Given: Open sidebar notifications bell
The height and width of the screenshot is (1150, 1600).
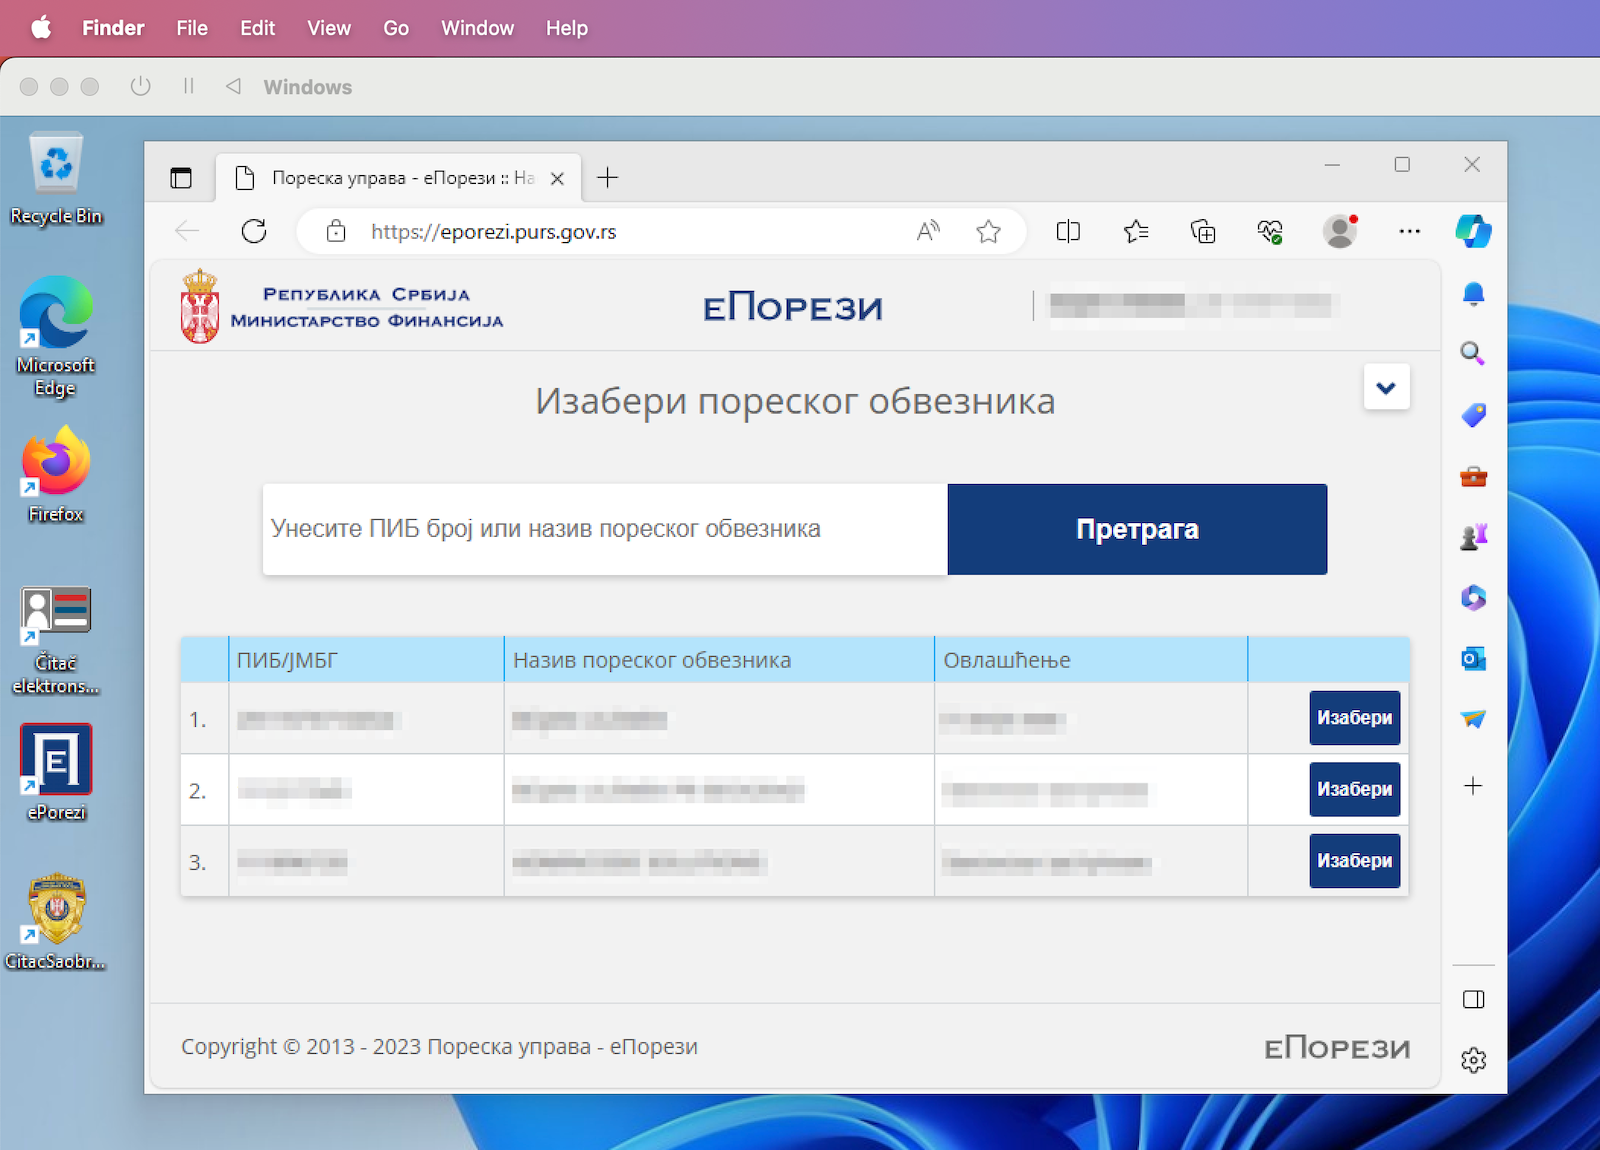Looking at the screenshot, I should 1473,293.
